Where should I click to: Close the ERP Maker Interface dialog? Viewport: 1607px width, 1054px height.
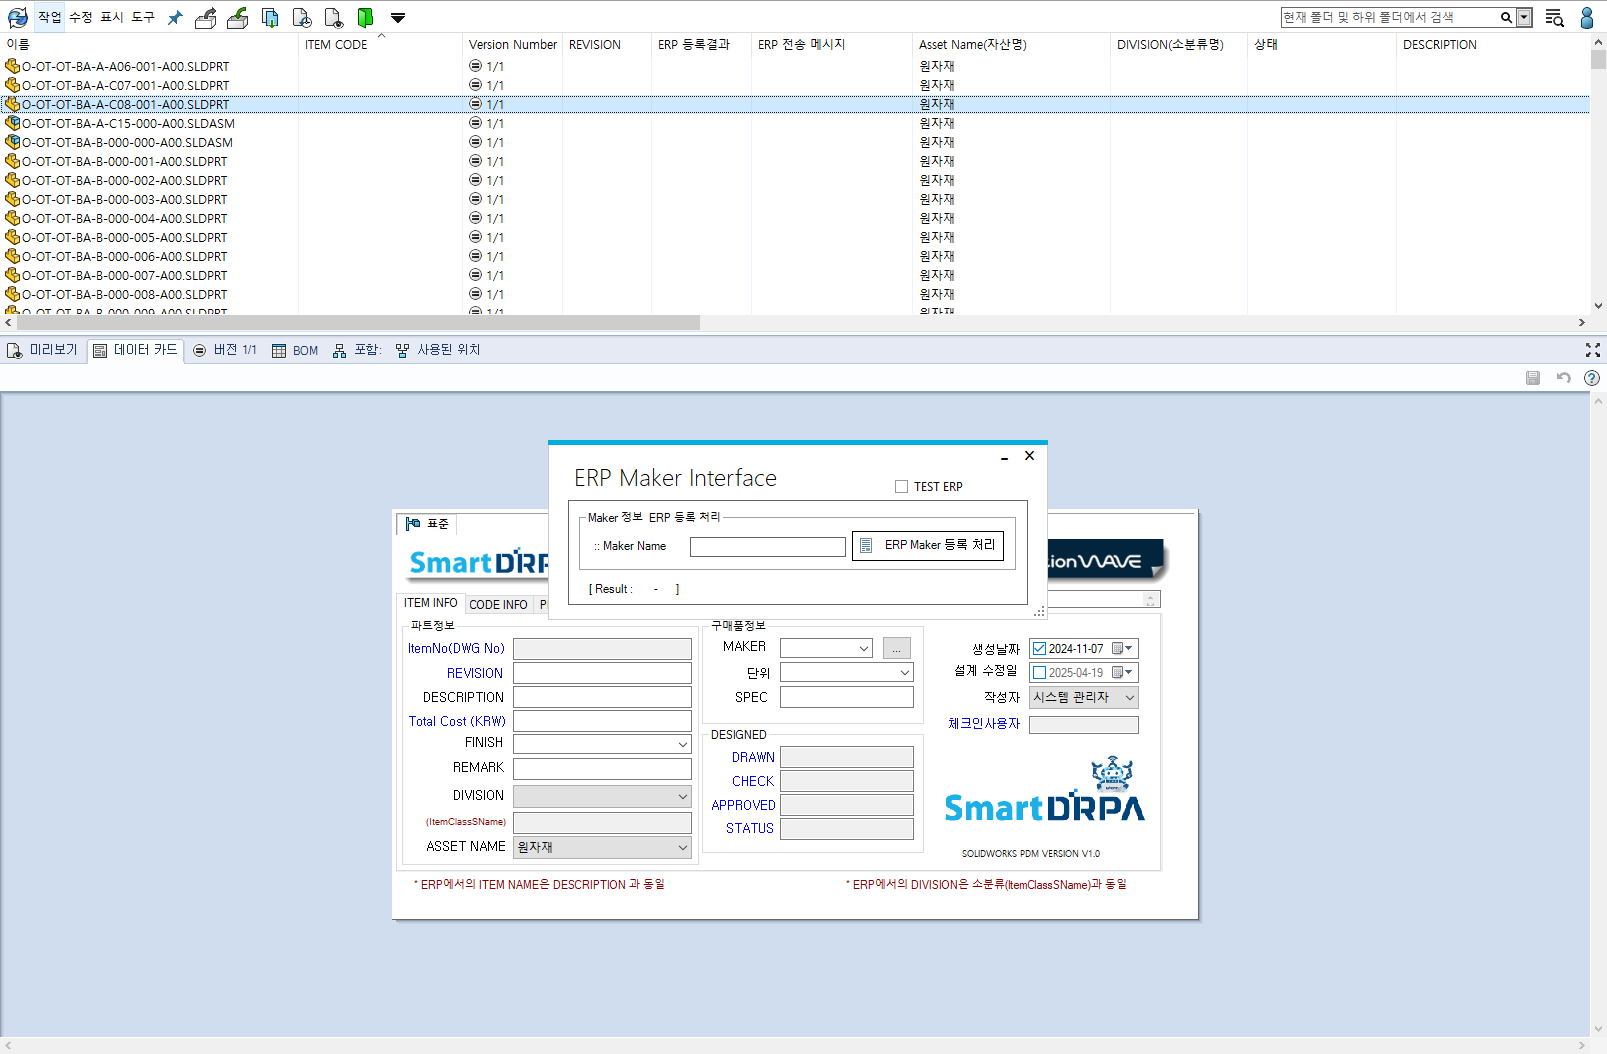tap(1029, 456)
